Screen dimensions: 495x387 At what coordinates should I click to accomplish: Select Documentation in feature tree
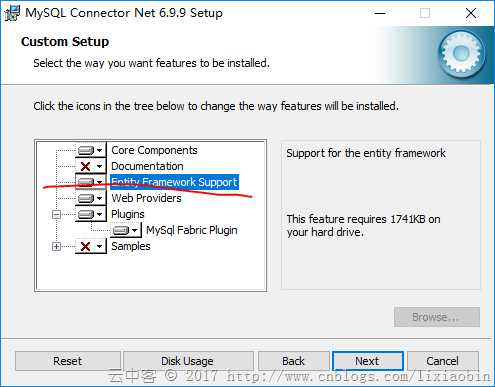(x=147, y=166)
